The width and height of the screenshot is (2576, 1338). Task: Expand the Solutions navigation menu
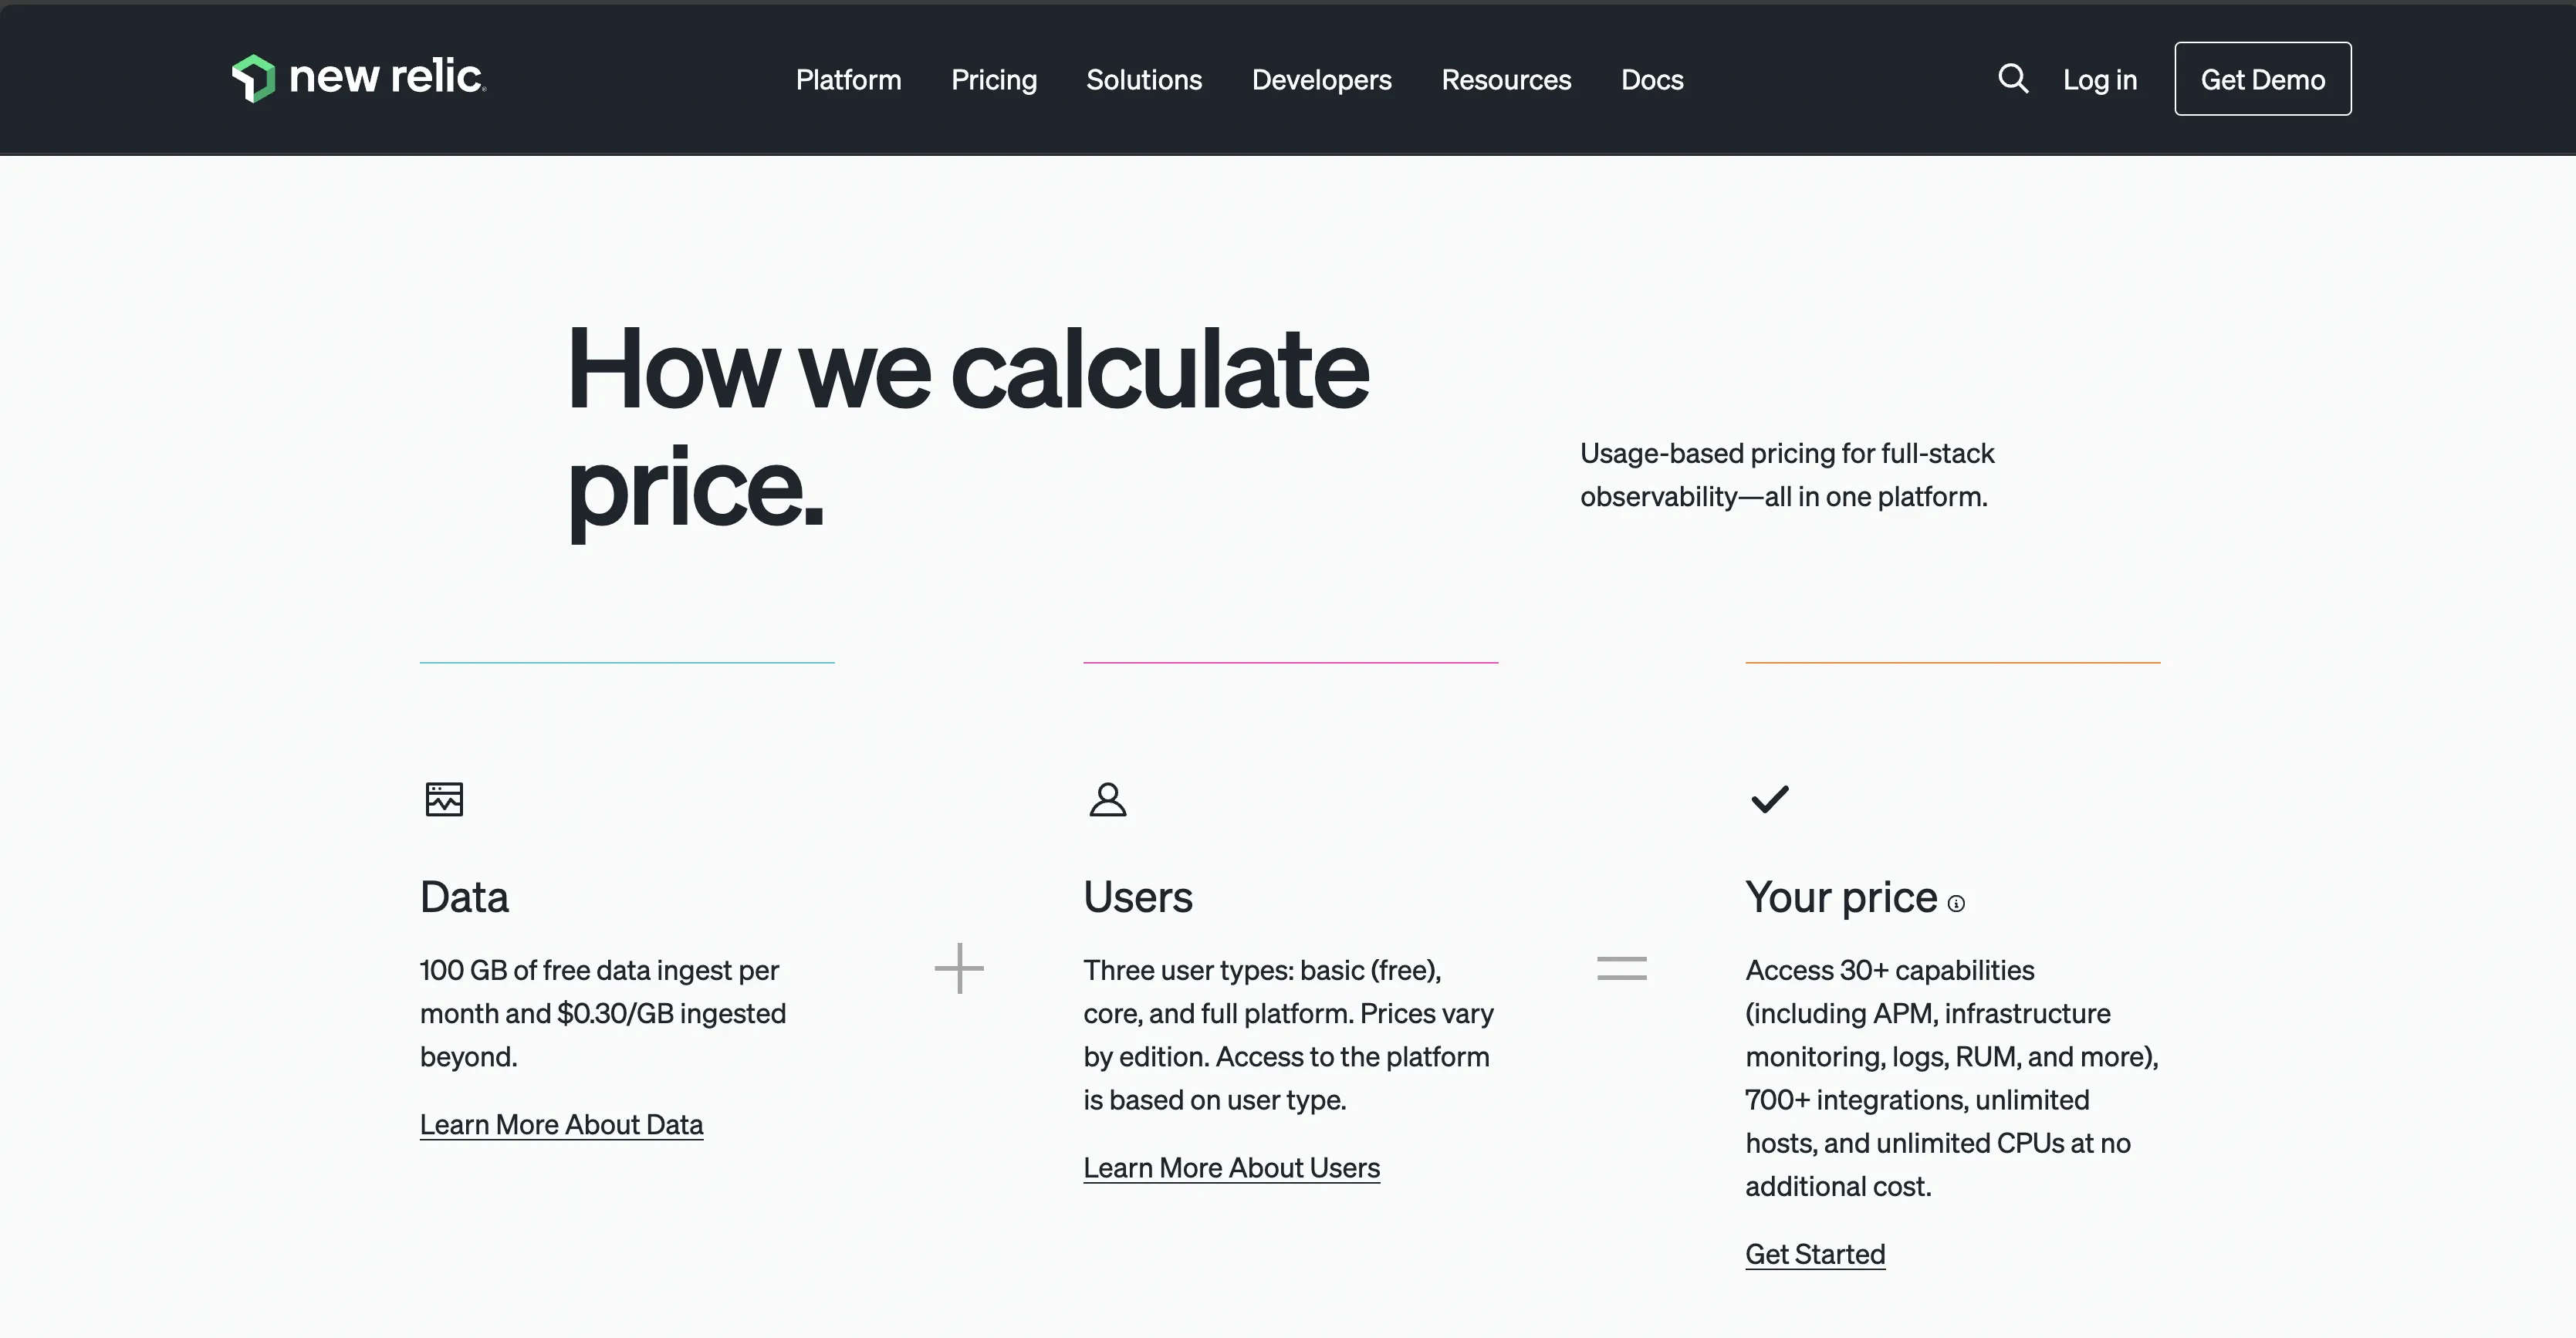1144,79
